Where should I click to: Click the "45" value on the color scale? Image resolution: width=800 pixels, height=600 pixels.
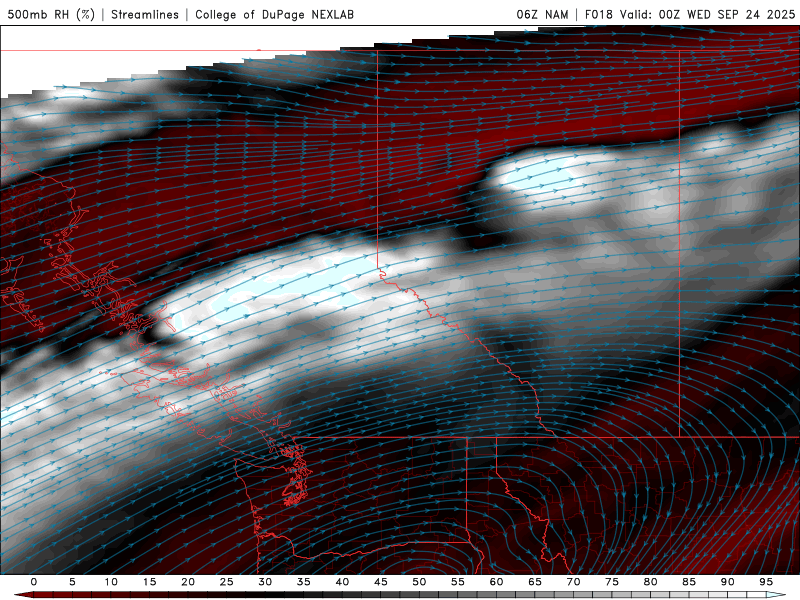pos(381,582)
